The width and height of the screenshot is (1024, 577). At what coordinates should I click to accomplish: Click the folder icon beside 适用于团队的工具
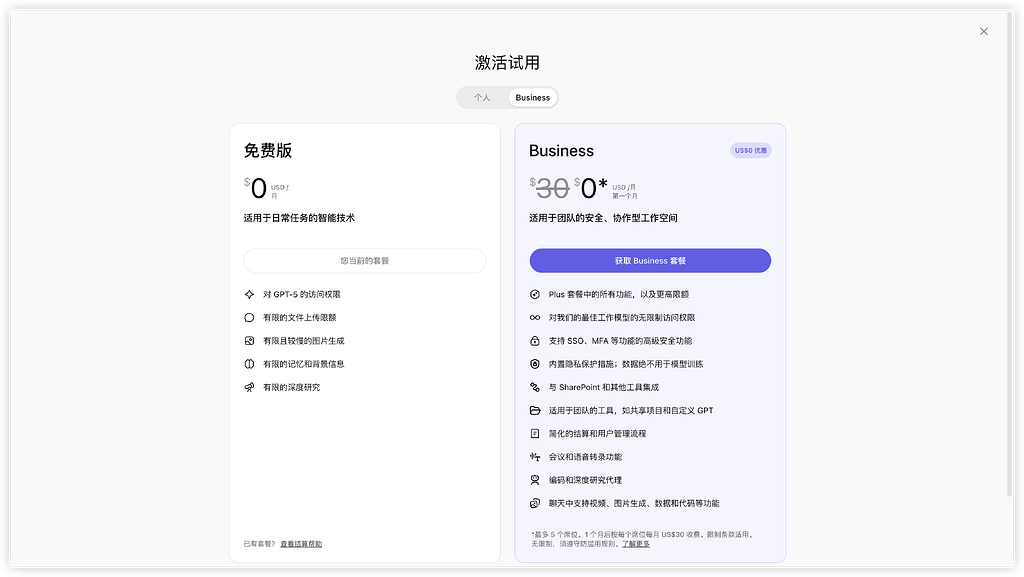coord(535,411)
